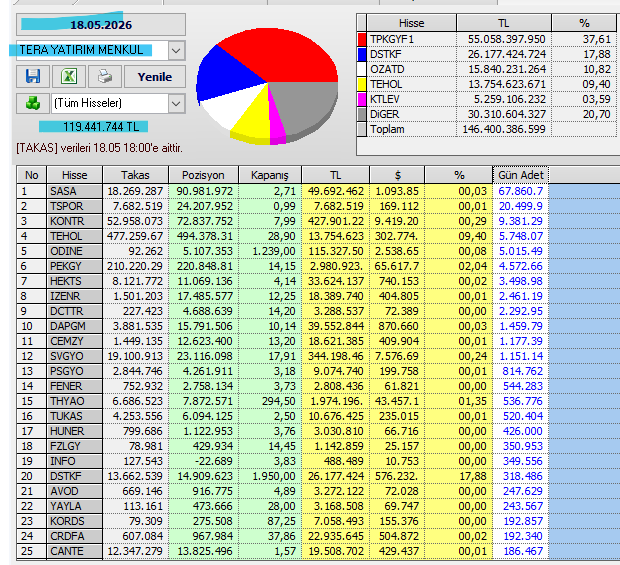Click the 67.860.7 Gün Adet value
The height and width of the screenshot is (565, 620).
tap(520, 191)
